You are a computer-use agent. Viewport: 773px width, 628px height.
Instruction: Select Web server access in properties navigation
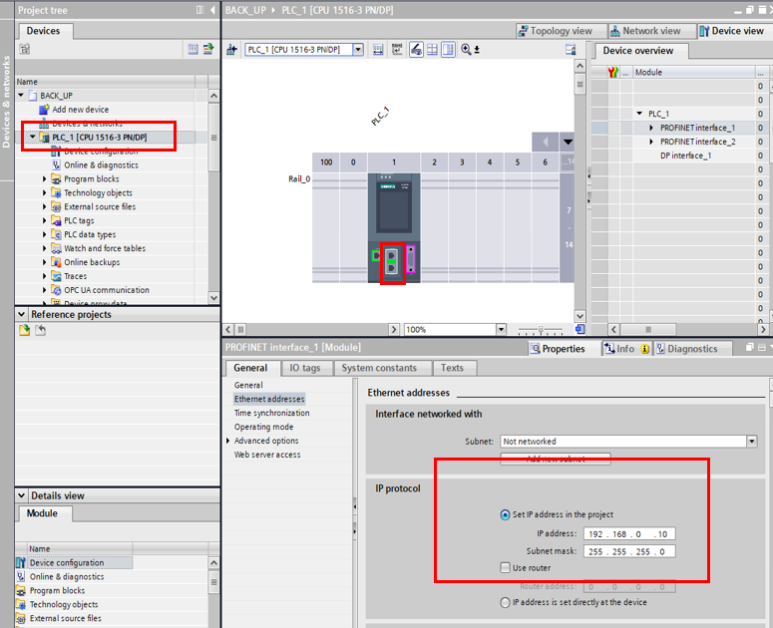[267, 454]
